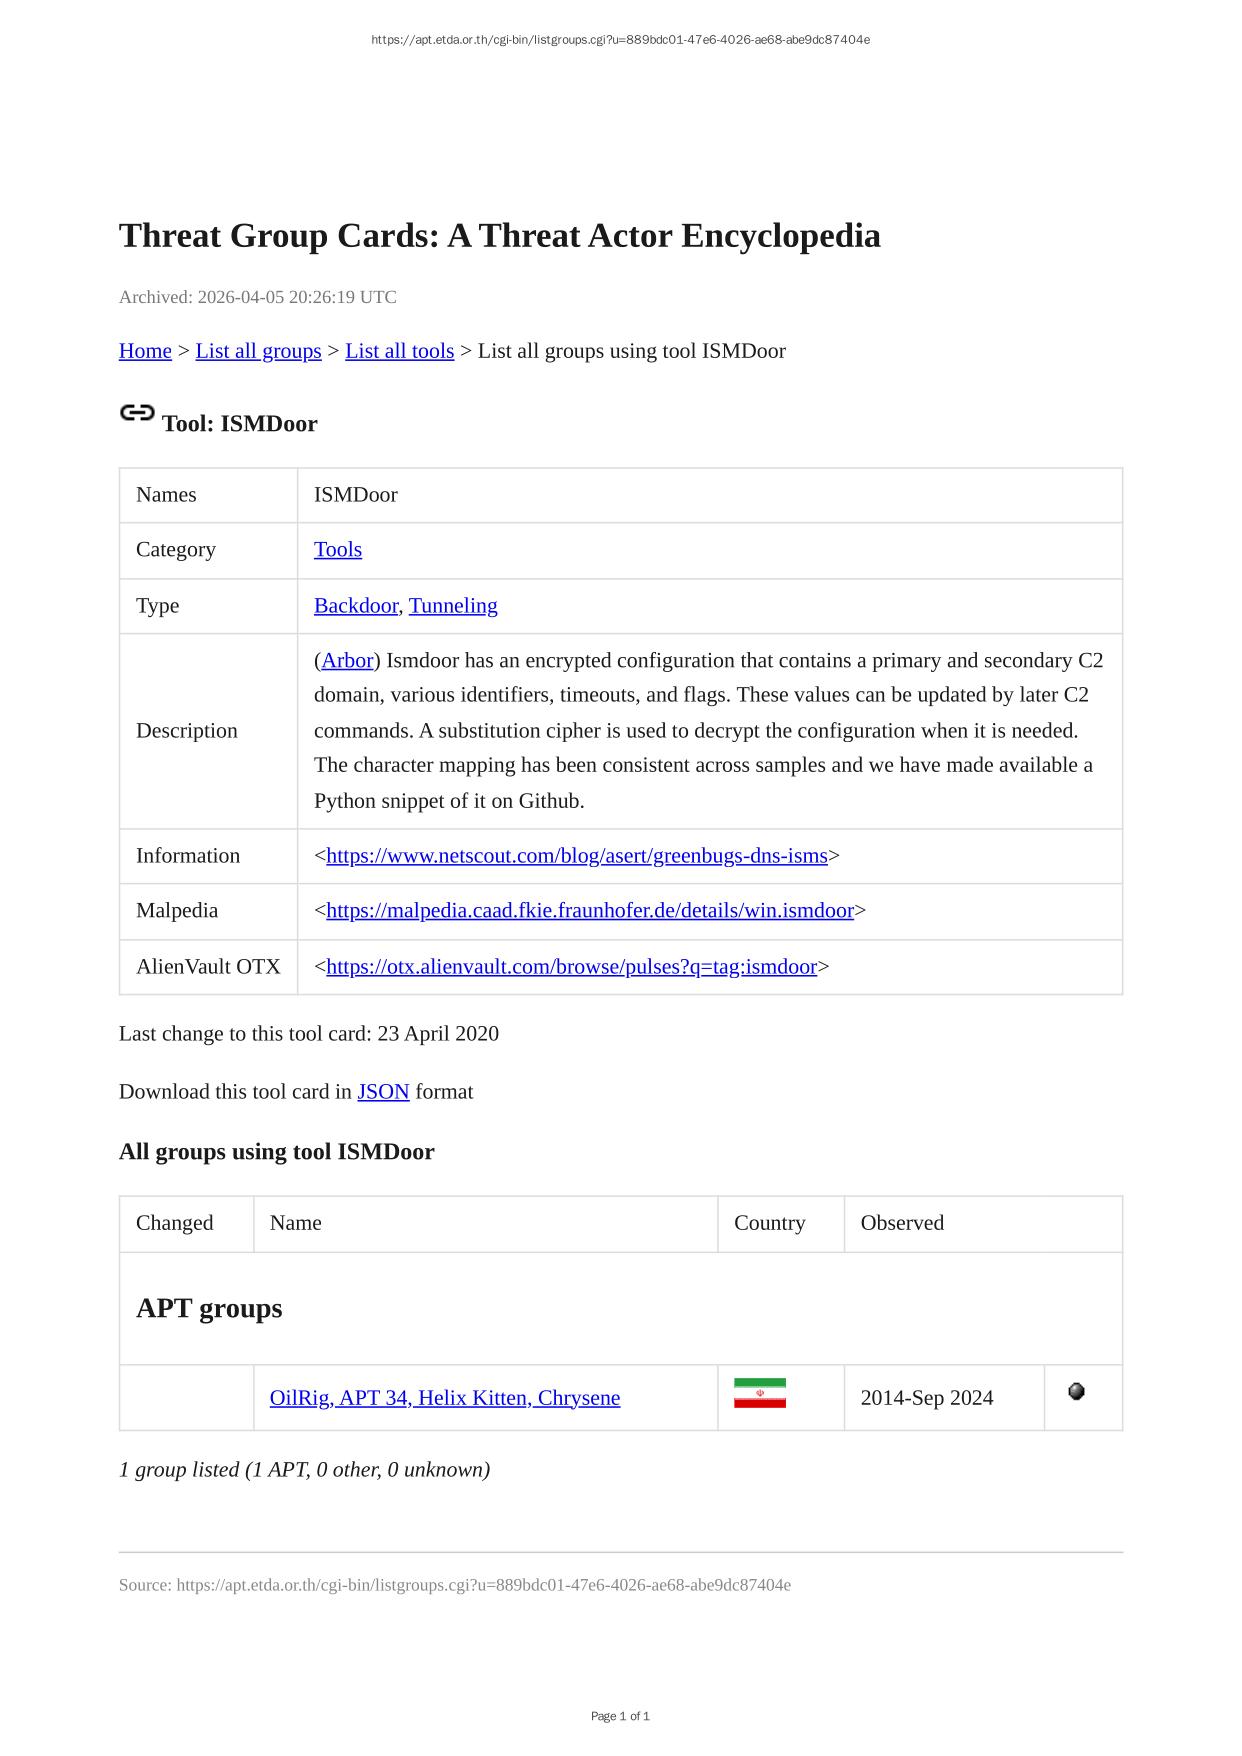Open the OilRig, APT 34 group card
Image resolution: width=1242 pixels, height=1756 pixels.
(445, 1398)
